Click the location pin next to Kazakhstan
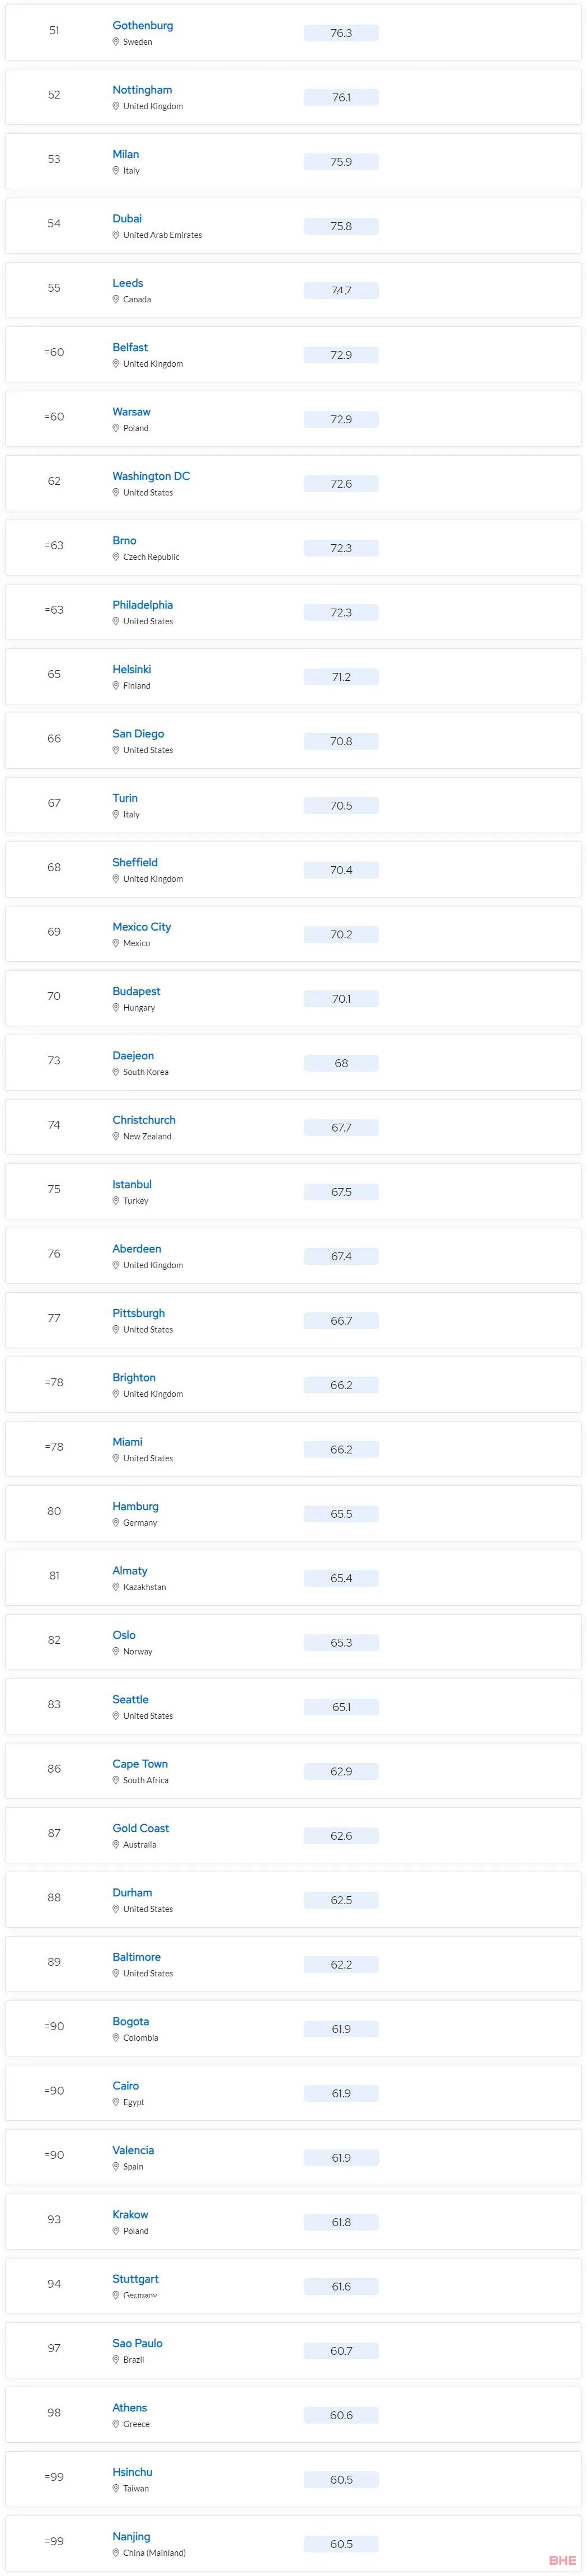The width and height of the screenshot is (587, 2576). coord(116,1588)
